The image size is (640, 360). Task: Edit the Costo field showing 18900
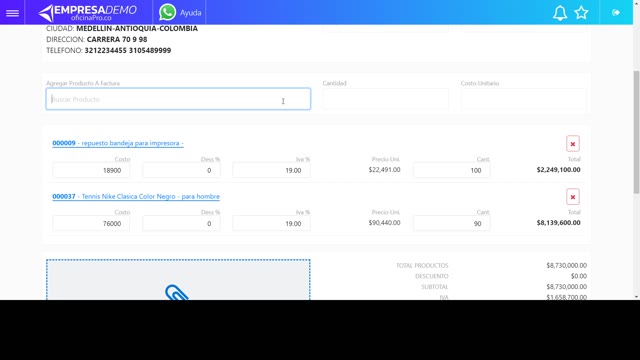91,170
